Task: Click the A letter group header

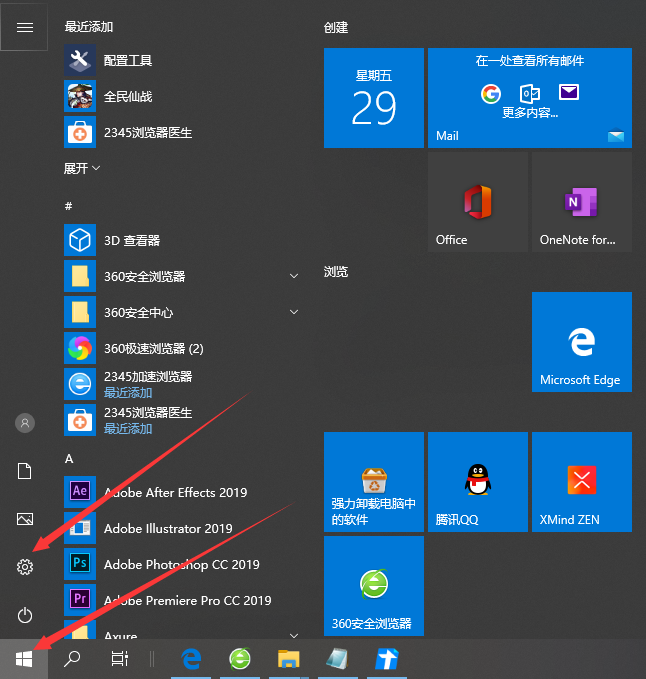Action: [69, 459]
